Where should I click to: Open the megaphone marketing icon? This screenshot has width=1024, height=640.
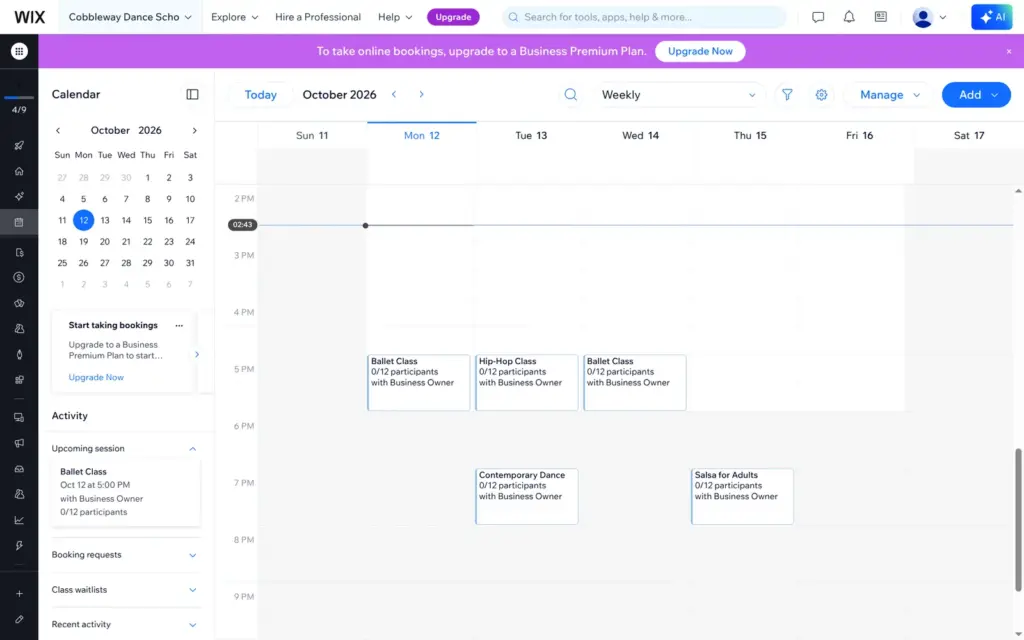point(19,443)
